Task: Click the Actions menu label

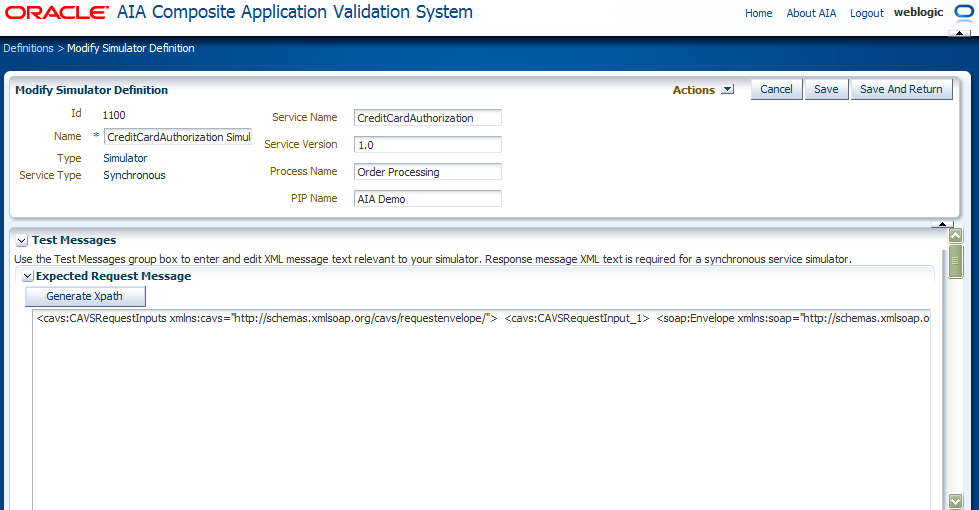Action: tap(693, 90)
